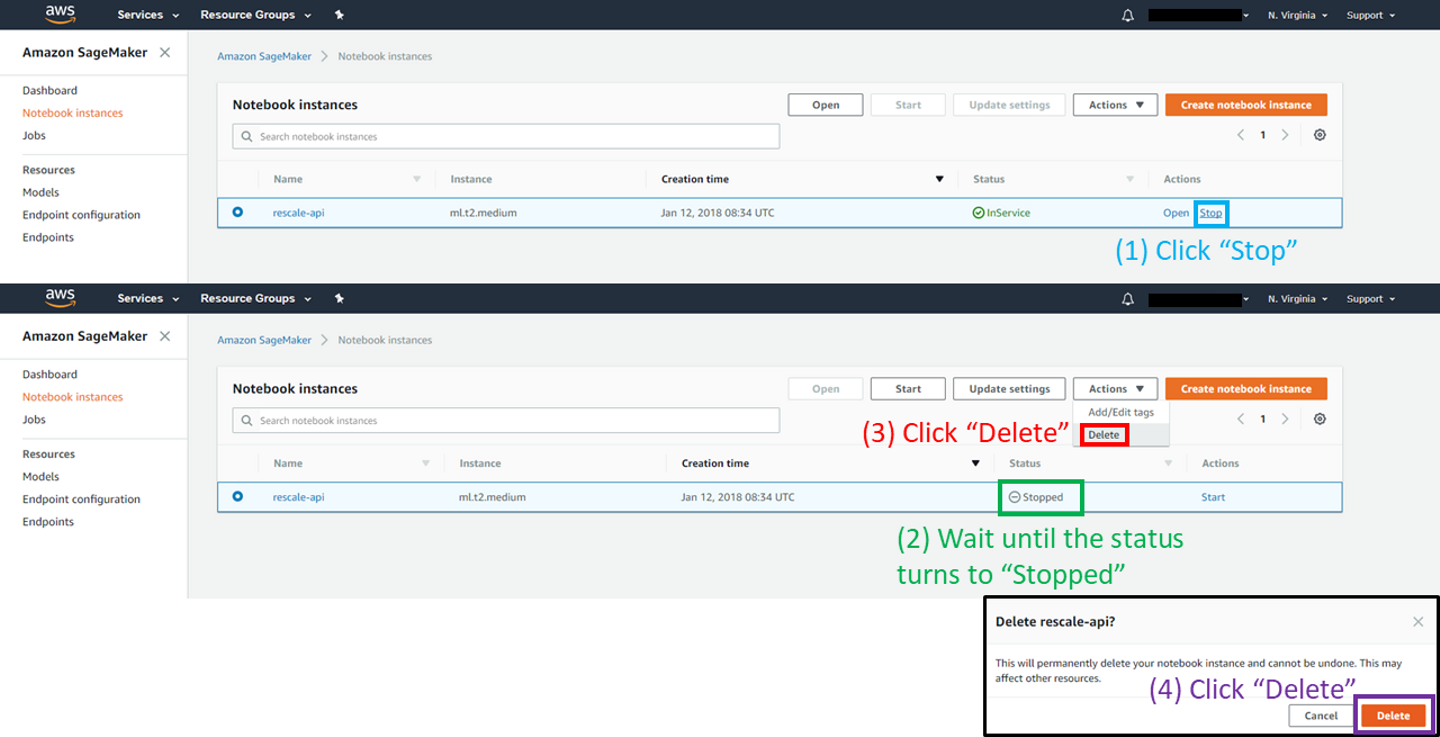Click the Start link in the Stopped row

(x=1213, y=497)
